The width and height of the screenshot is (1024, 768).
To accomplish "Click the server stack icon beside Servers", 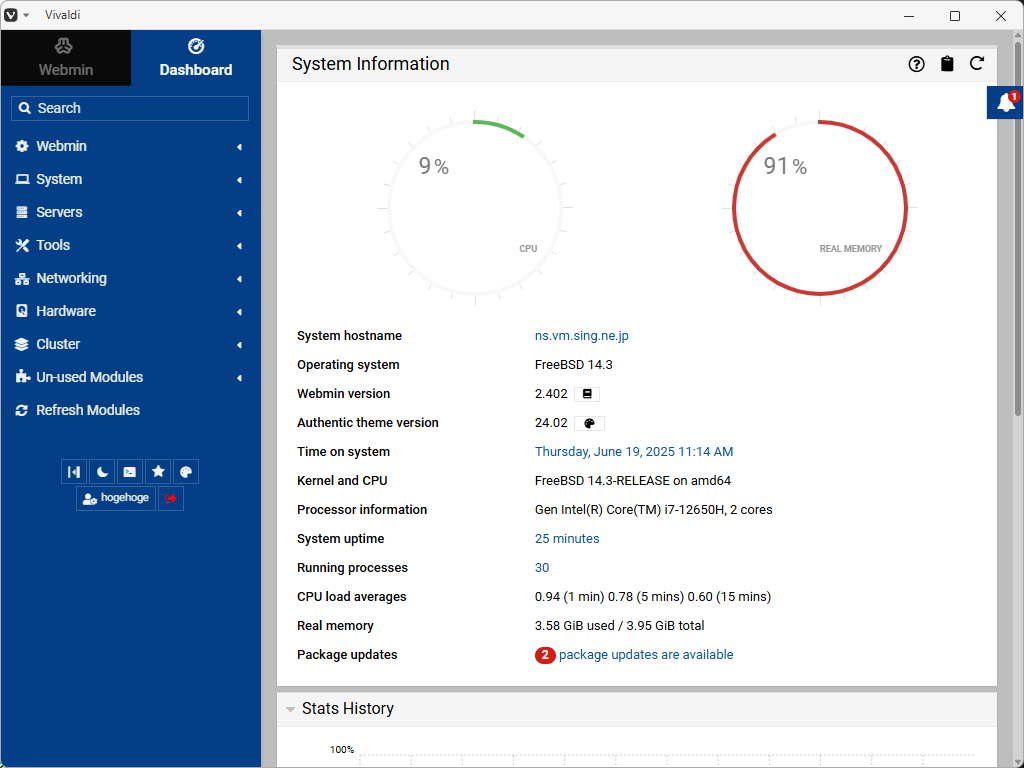I will click(x=22, y=212).
